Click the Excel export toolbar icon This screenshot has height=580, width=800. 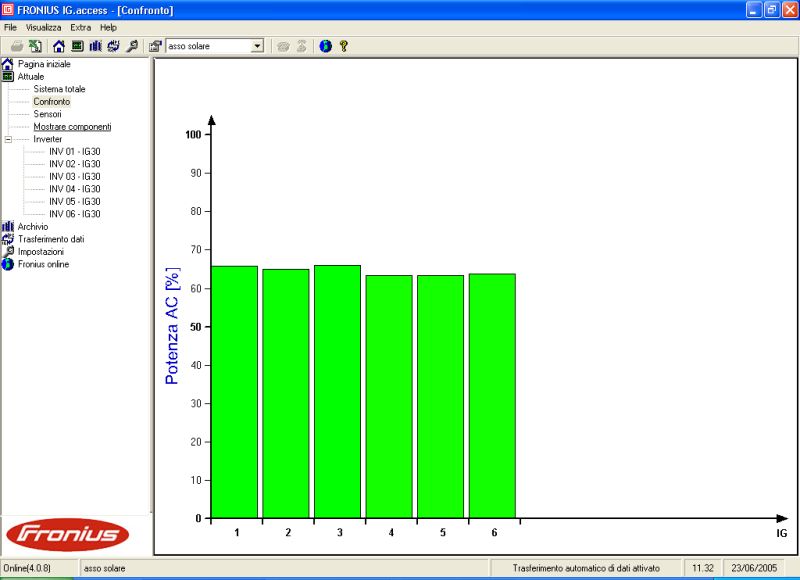(35, 46)
